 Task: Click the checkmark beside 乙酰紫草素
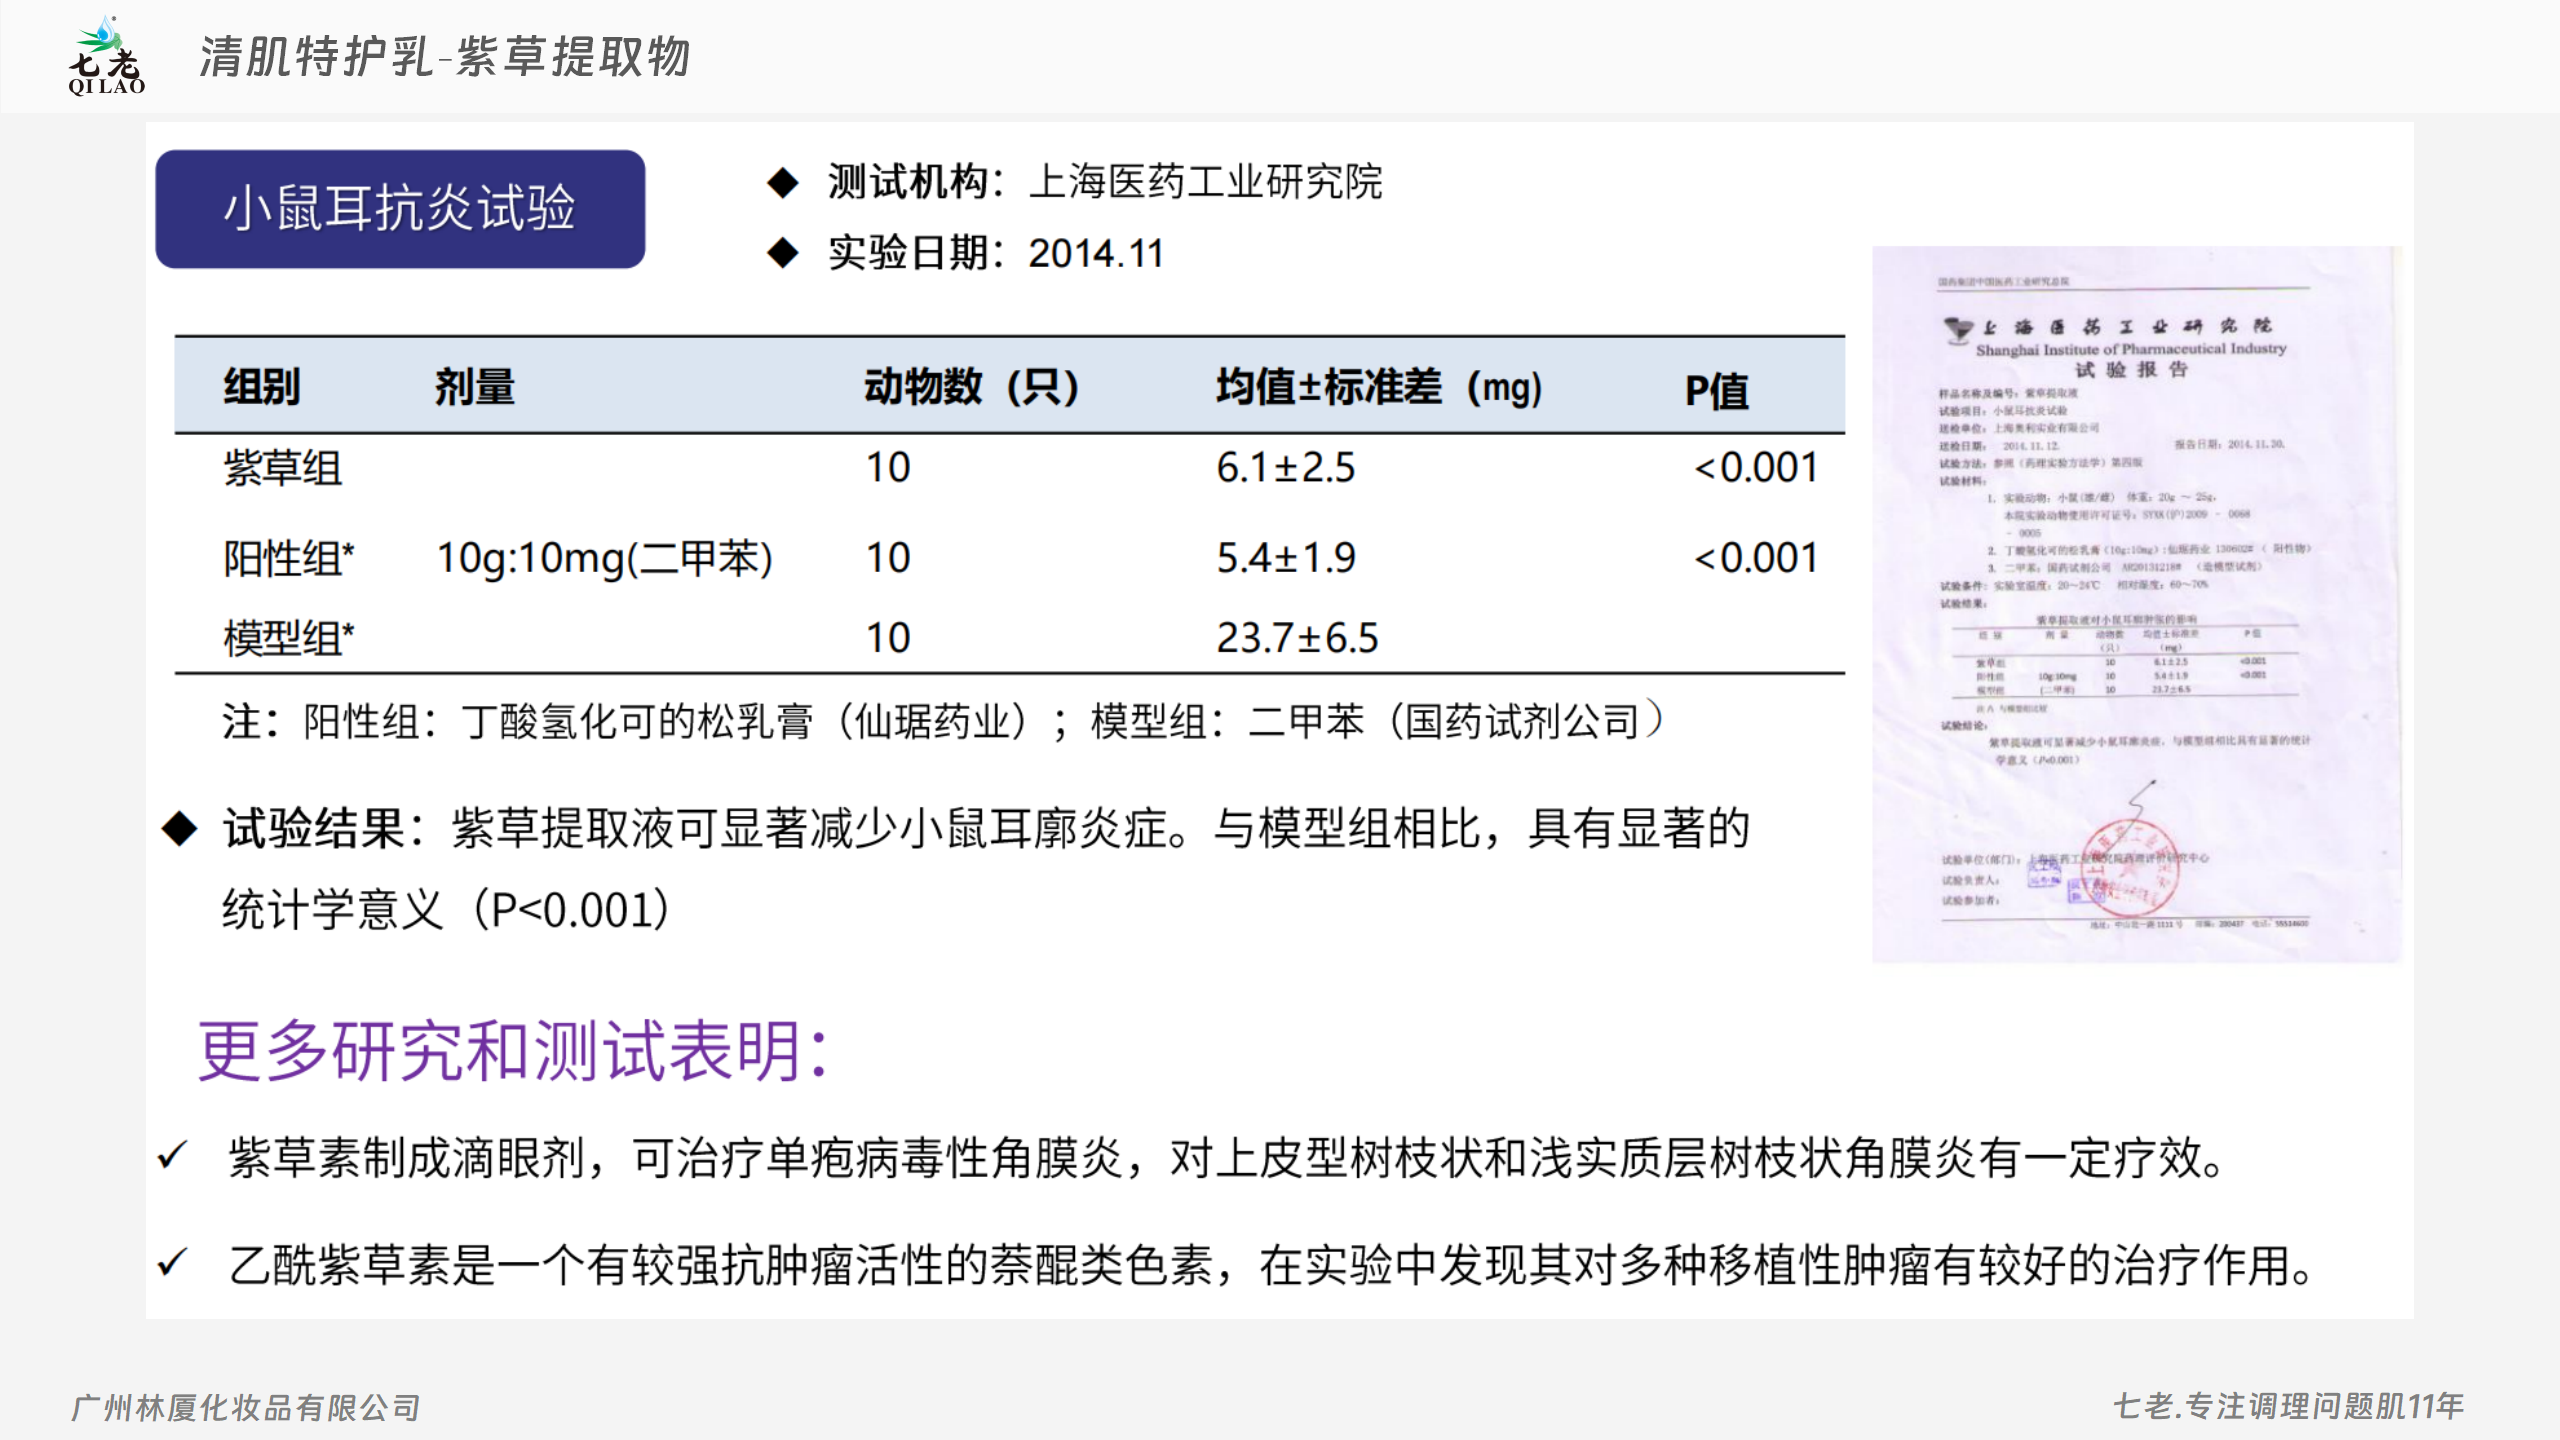click(173, 1263)
